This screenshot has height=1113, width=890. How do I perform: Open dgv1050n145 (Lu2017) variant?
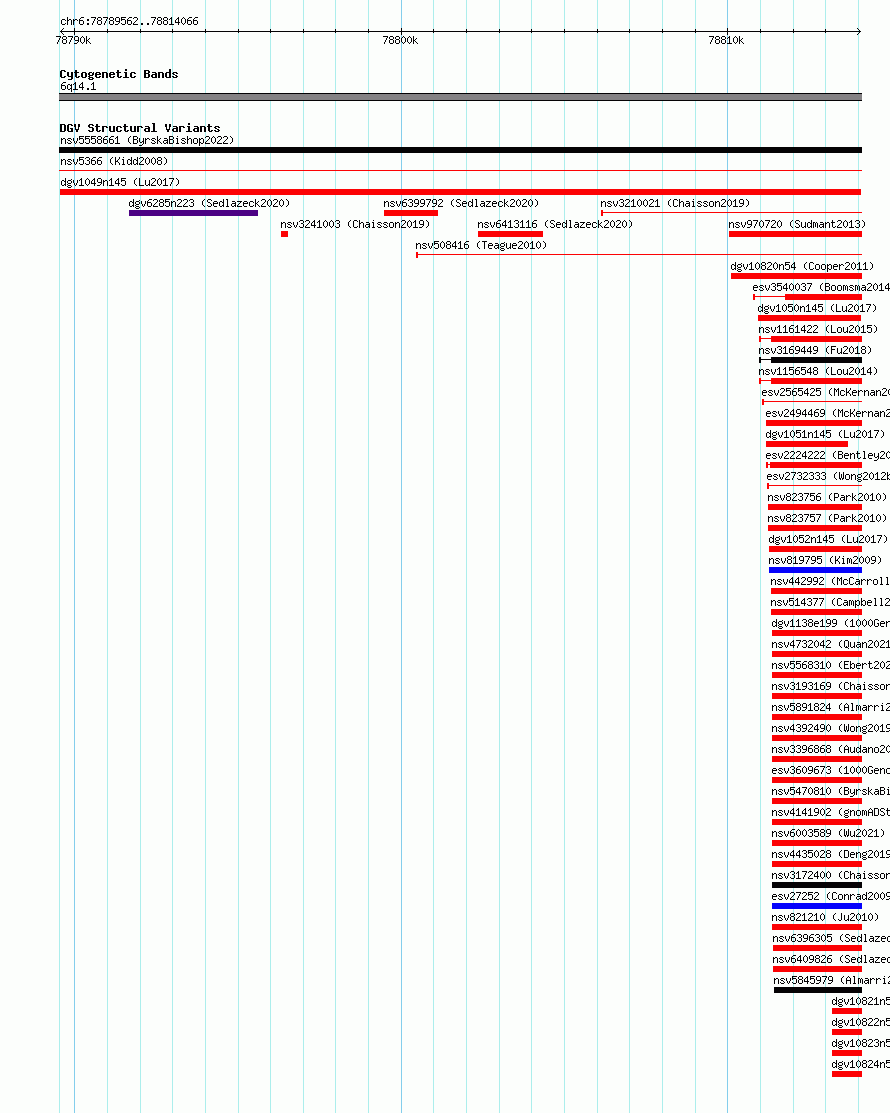[817, 308]
